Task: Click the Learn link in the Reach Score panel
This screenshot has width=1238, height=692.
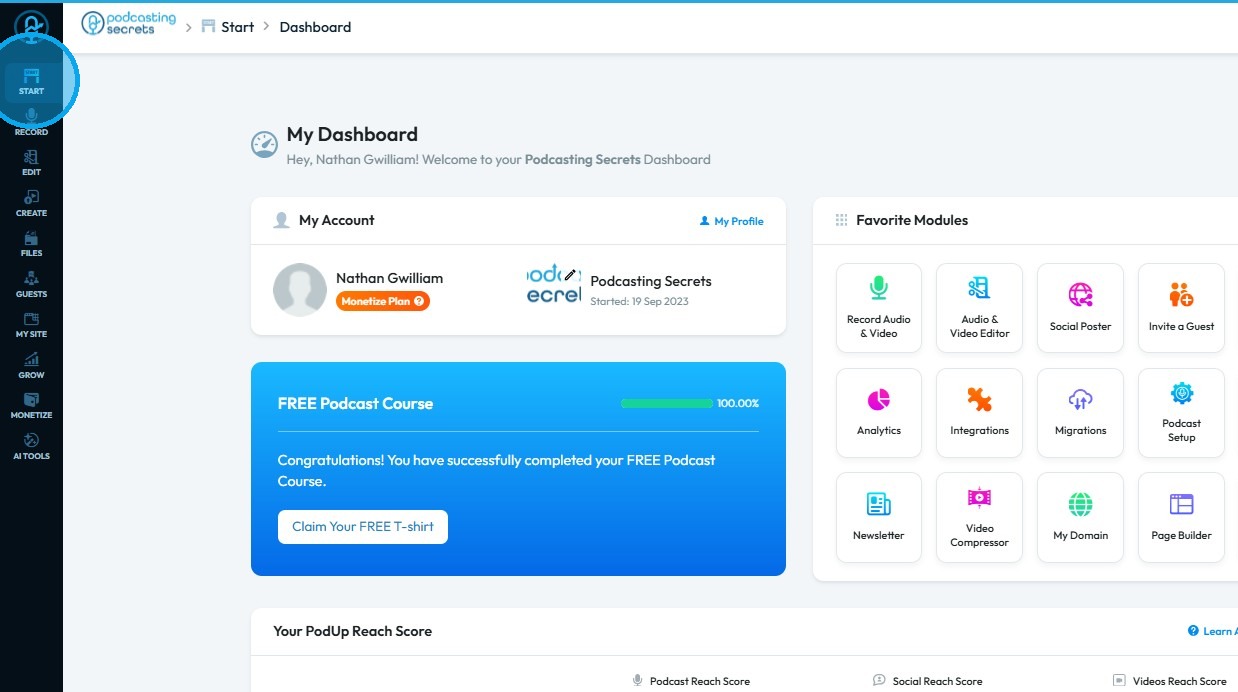Action: (1212, 631)
